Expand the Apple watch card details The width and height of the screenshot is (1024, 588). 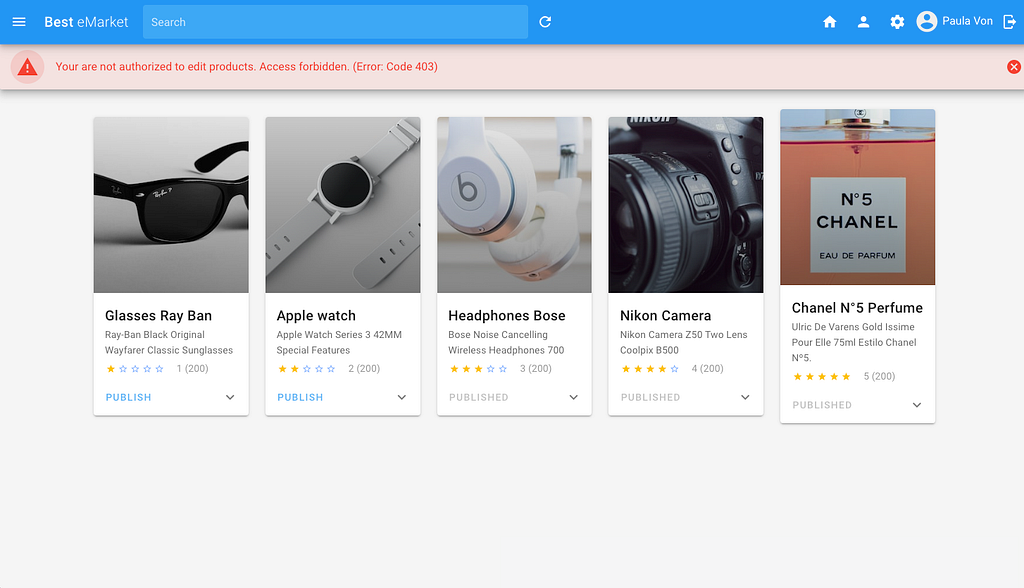(x=402, y=397)
